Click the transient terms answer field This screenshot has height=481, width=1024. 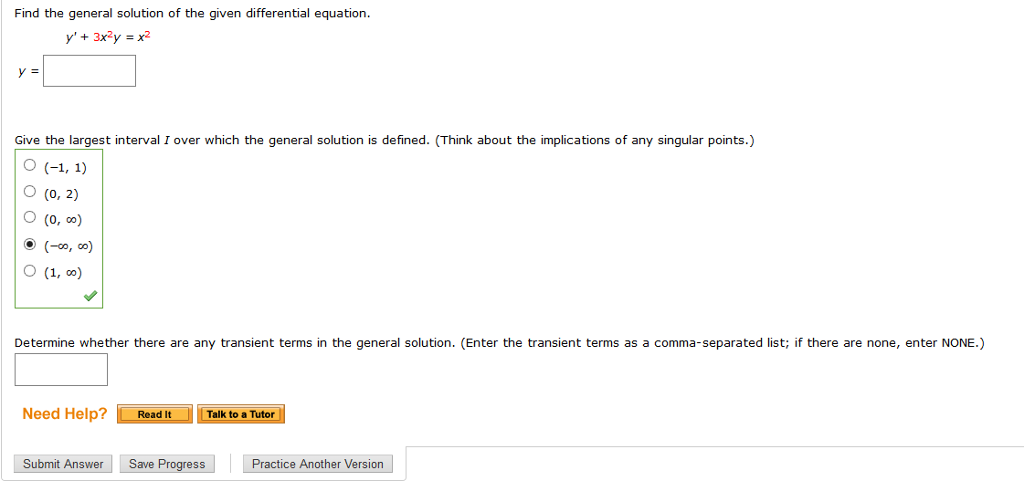[x=61, y=369]
